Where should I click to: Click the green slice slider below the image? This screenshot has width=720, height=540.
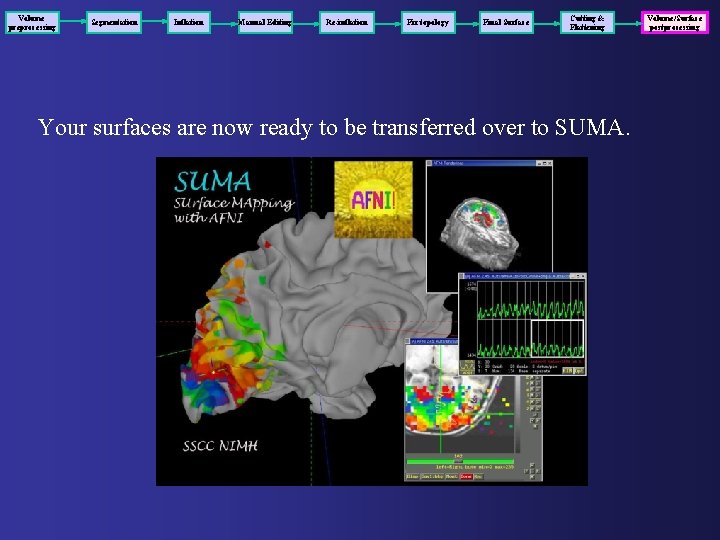click(460, 461)
